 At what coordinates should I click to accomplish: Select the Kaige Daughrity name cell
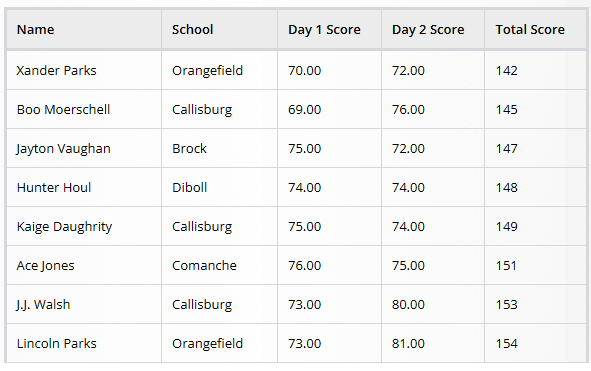(x=84, y=226)
